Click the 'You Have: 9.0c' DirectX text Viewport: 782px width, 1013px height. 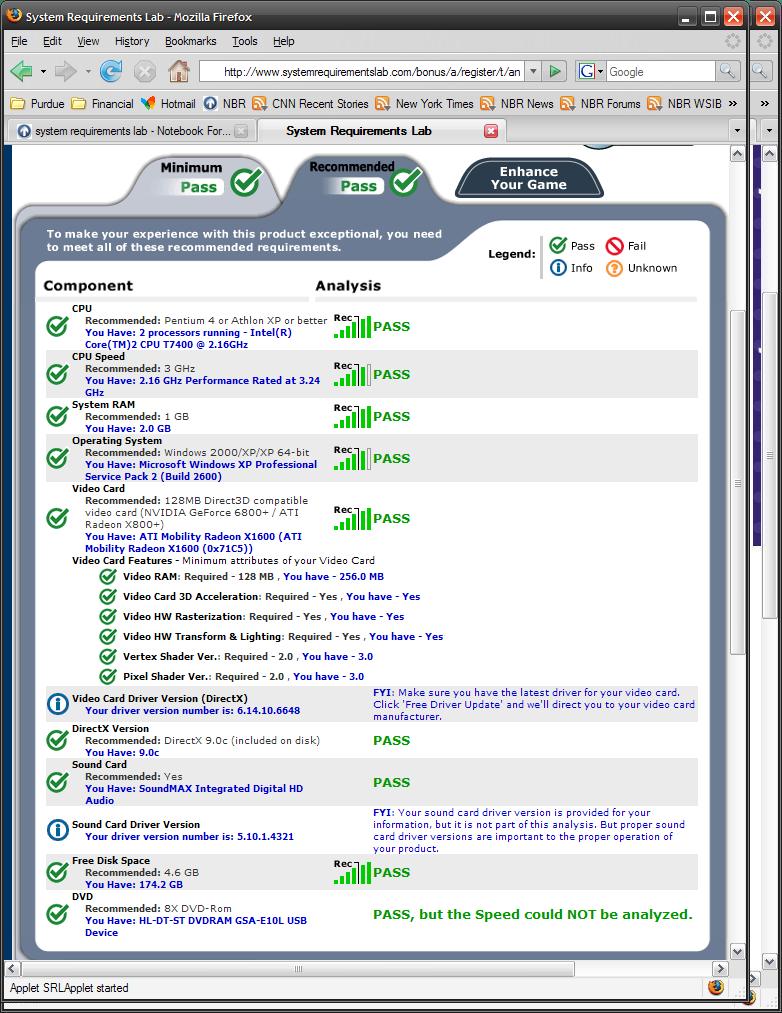(x=122, y=753)
